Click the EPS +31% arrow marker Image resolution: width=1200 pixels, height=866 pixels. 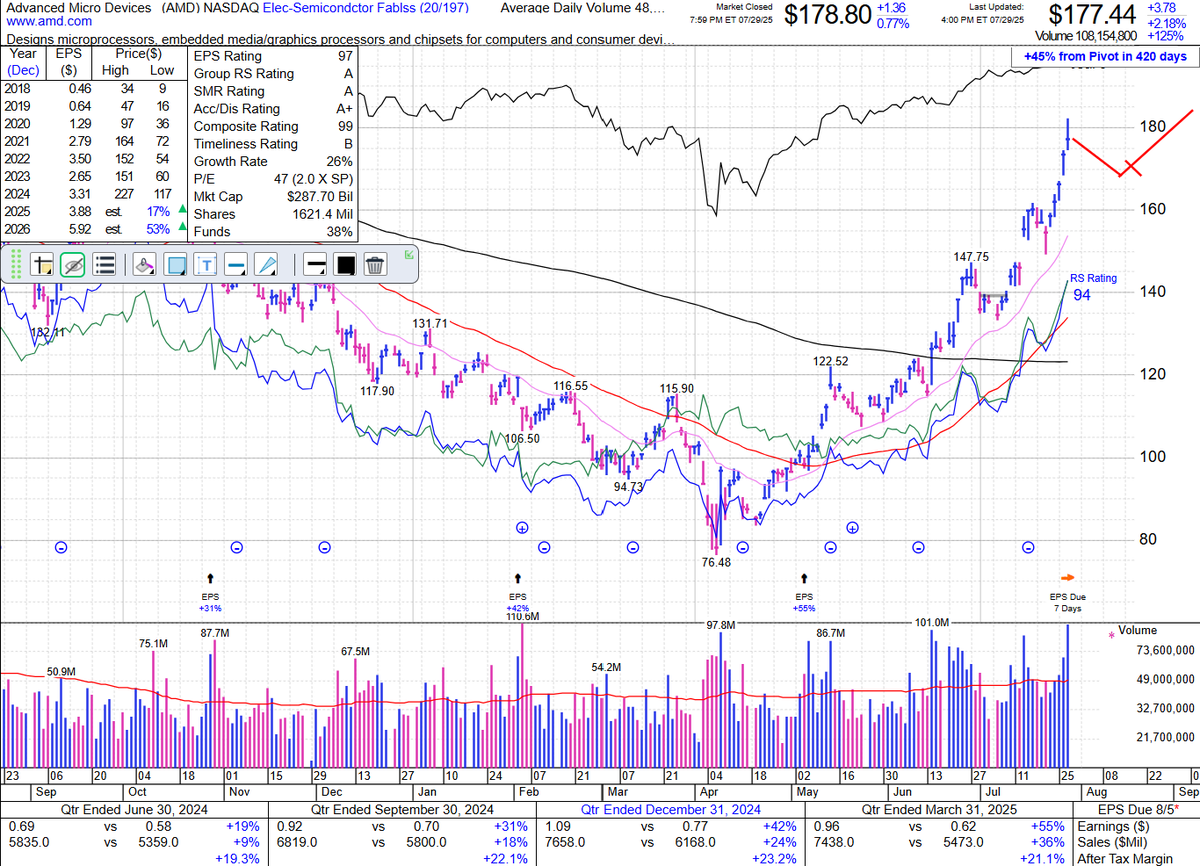pyautogui.click(x=210, y=578)
